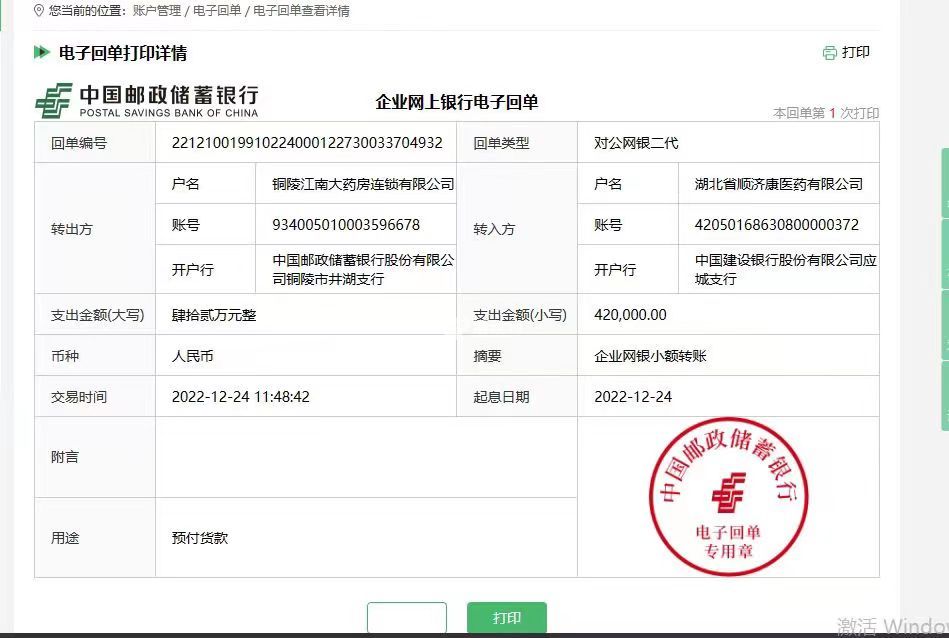Click the green arrow icon beside 电子回单打印详情

(x=42, y=52)
